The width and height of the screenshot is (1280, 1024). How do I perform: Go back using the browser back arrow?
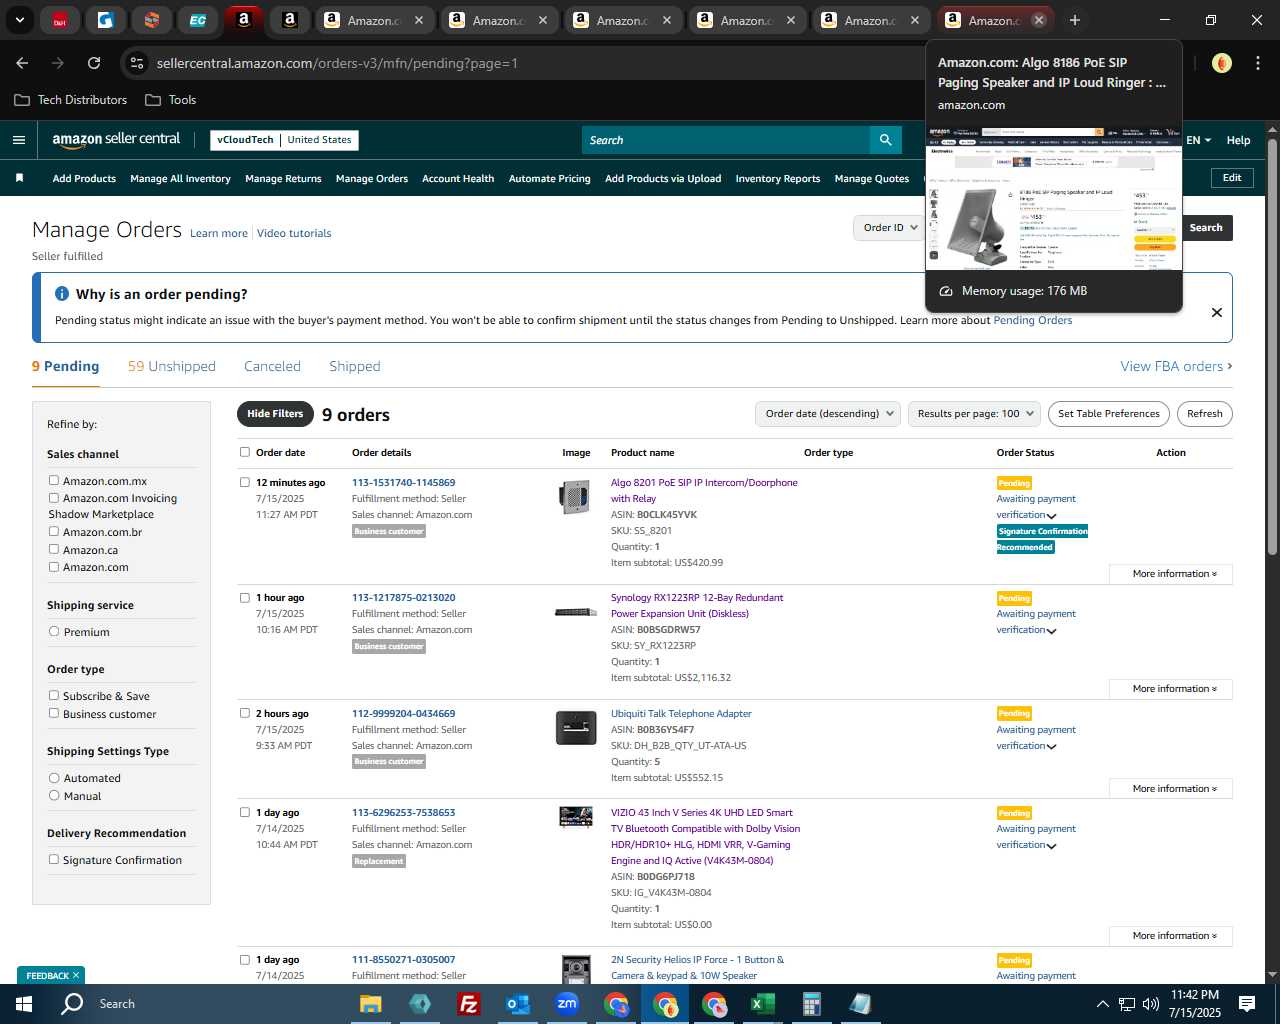tap(22, 63)
